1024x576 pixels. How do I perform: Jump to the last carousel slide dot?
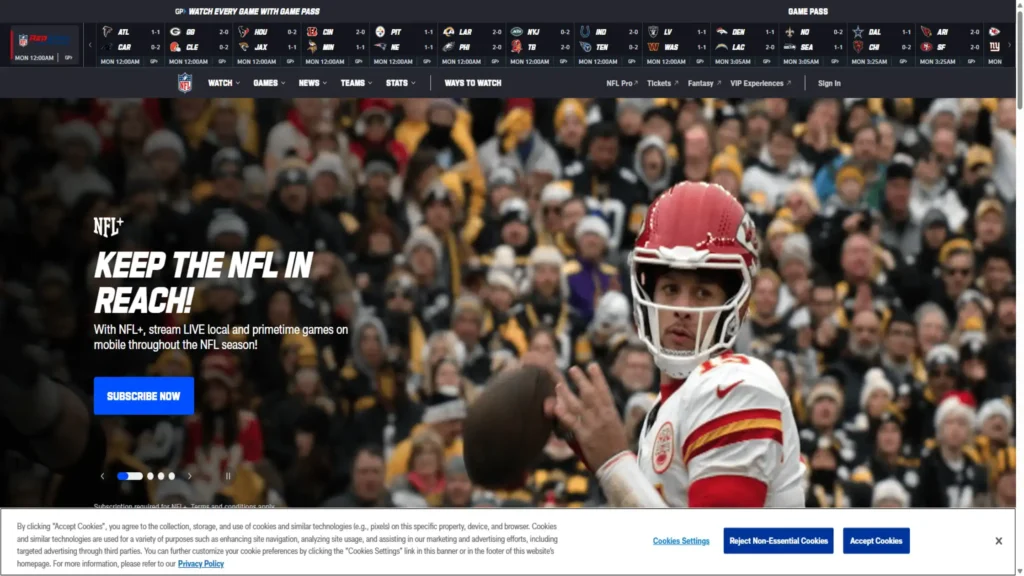pos(171,476)
